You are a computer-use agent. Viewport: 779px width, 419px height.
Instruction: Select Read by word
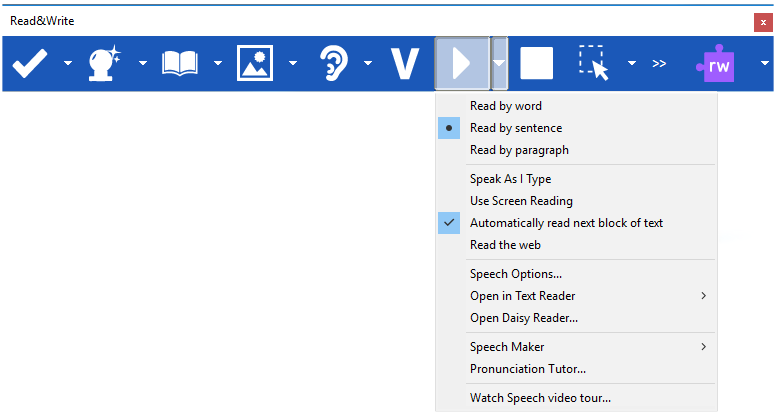click(x=576, y=106)
